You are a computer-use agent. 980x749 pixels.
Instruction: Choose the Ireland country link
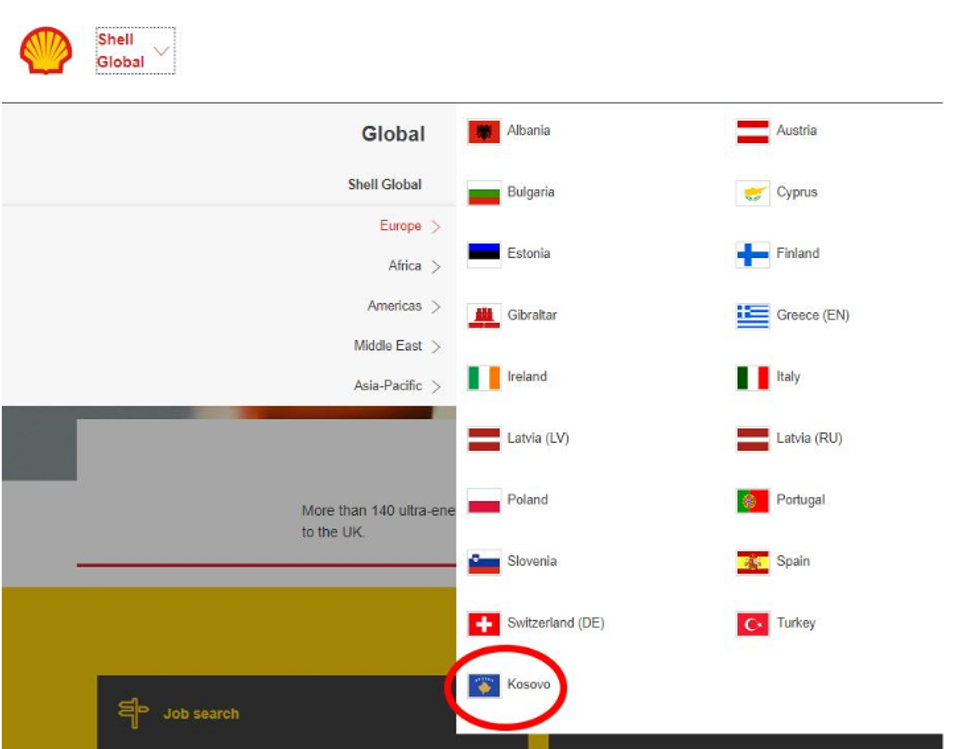pyautogui.click(x=527, y=377)
